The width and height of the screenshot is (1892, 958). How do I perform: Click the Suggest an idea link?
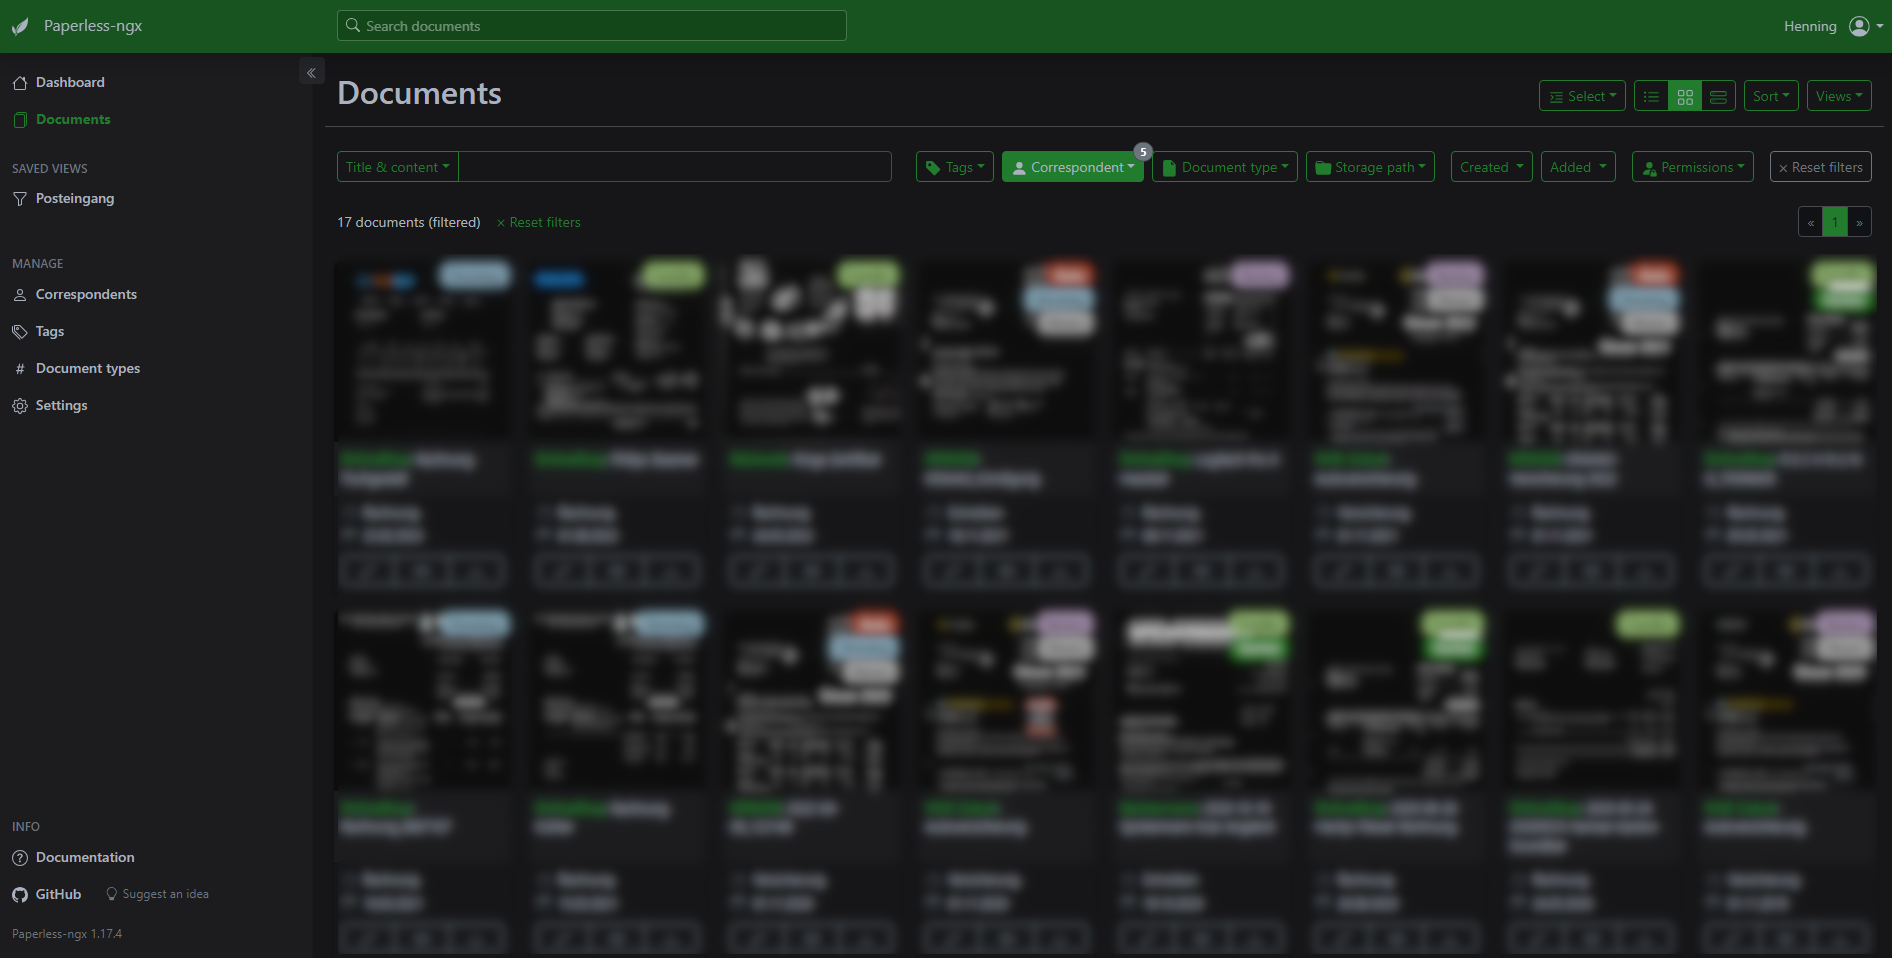tap(165, 894)
